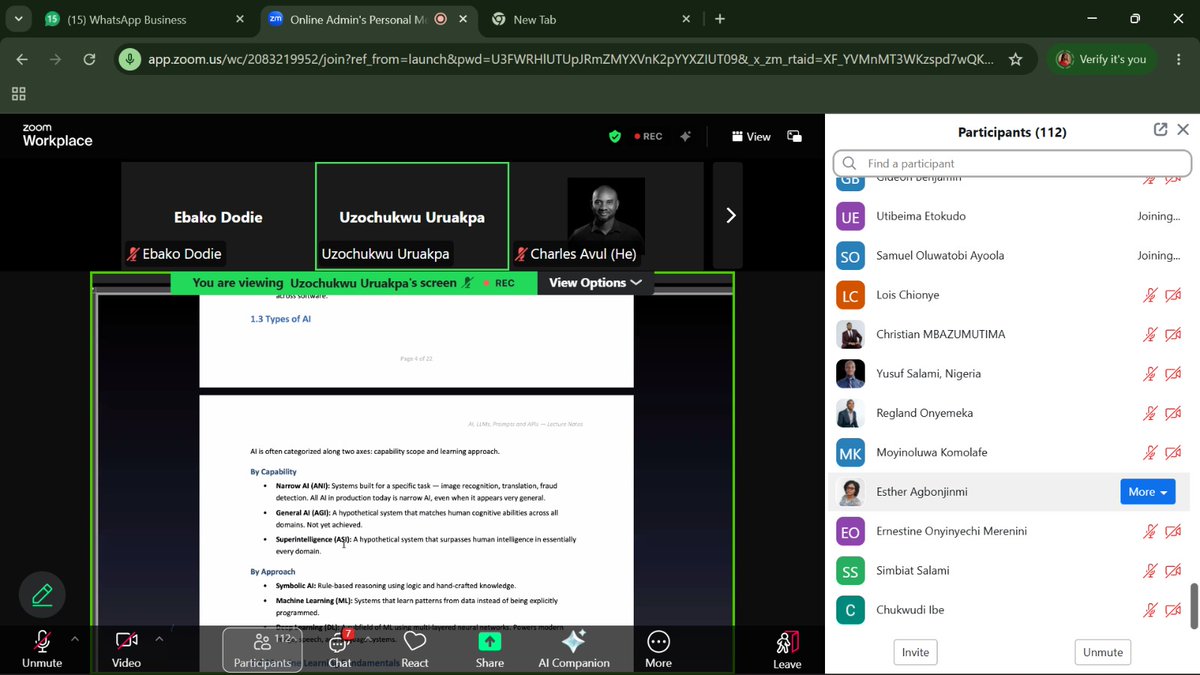Open the More ellipsis toolbar icon
Screen dimensions: 1200x675
tap(658, 641)
